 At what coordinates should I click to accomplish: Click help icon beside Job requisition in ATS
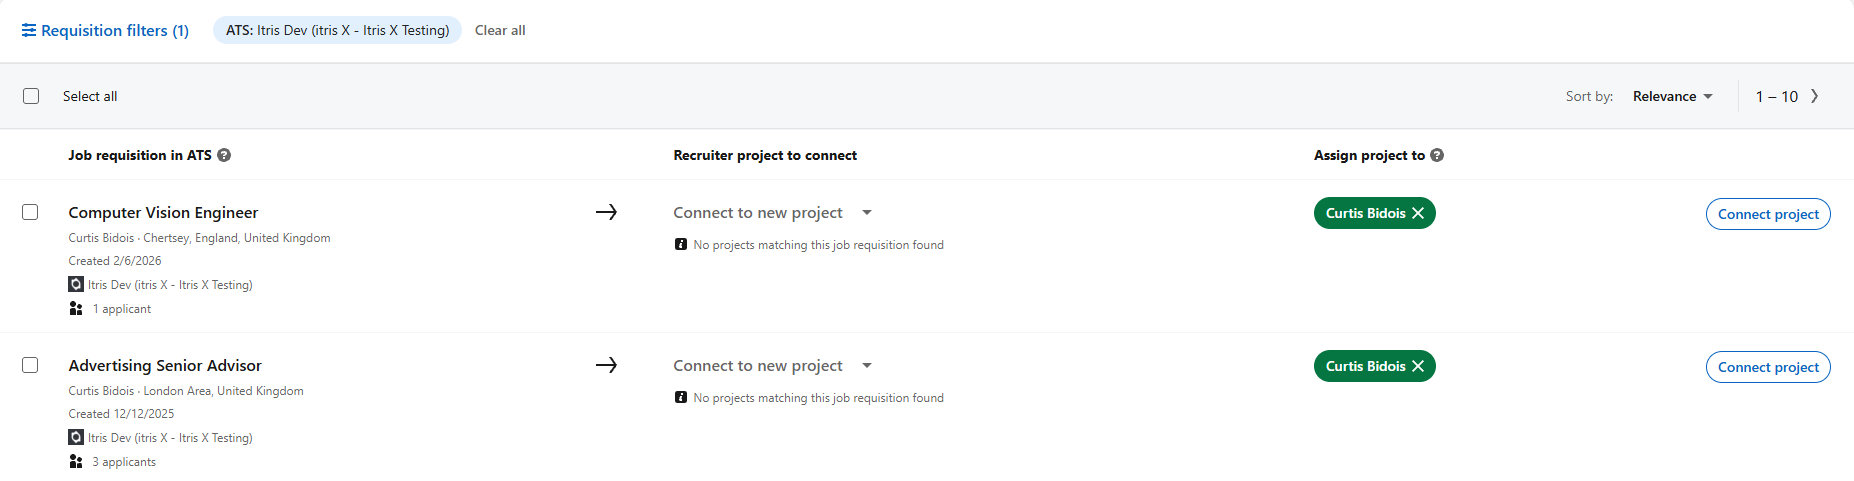[224, 155]
